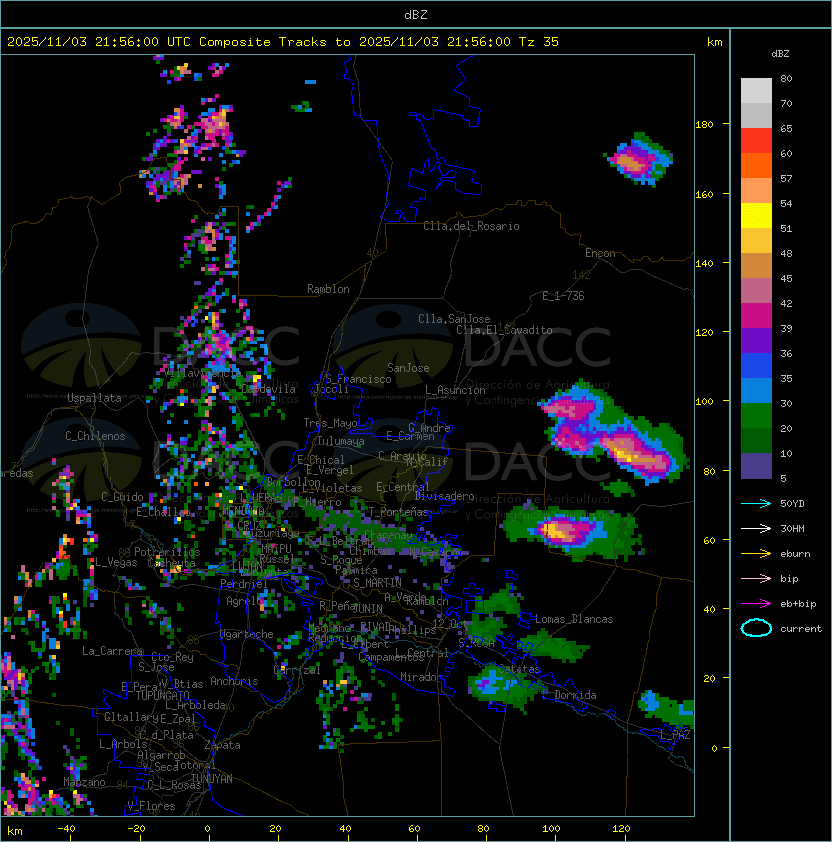Image resolution: width=832 pixels, height=842 pixels.
Task: Pick the light gray 70-80 dBZ swatch
Action: [x=756, y=91]
